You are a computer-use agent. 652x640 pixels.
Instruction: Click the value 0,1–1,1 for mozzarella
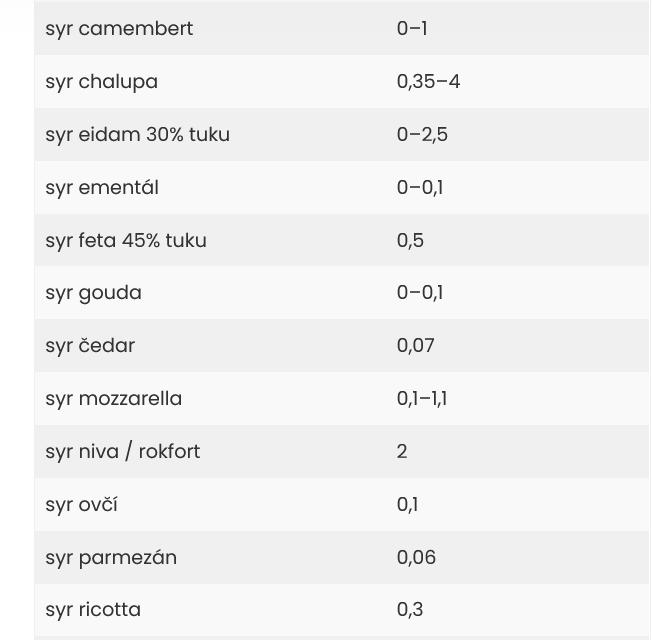[x=422, y=399]
